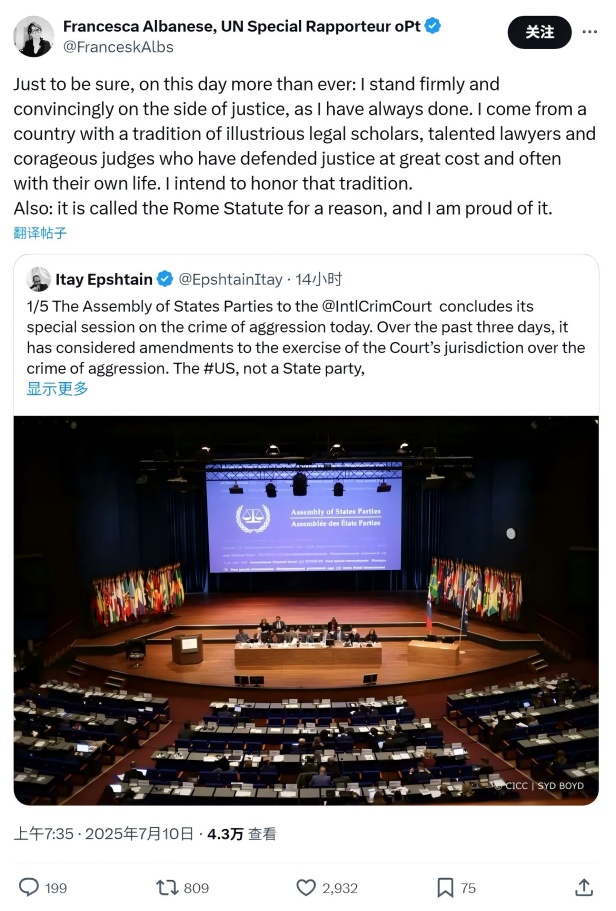Click the 关注 follow button

click(x=539, y=32)
